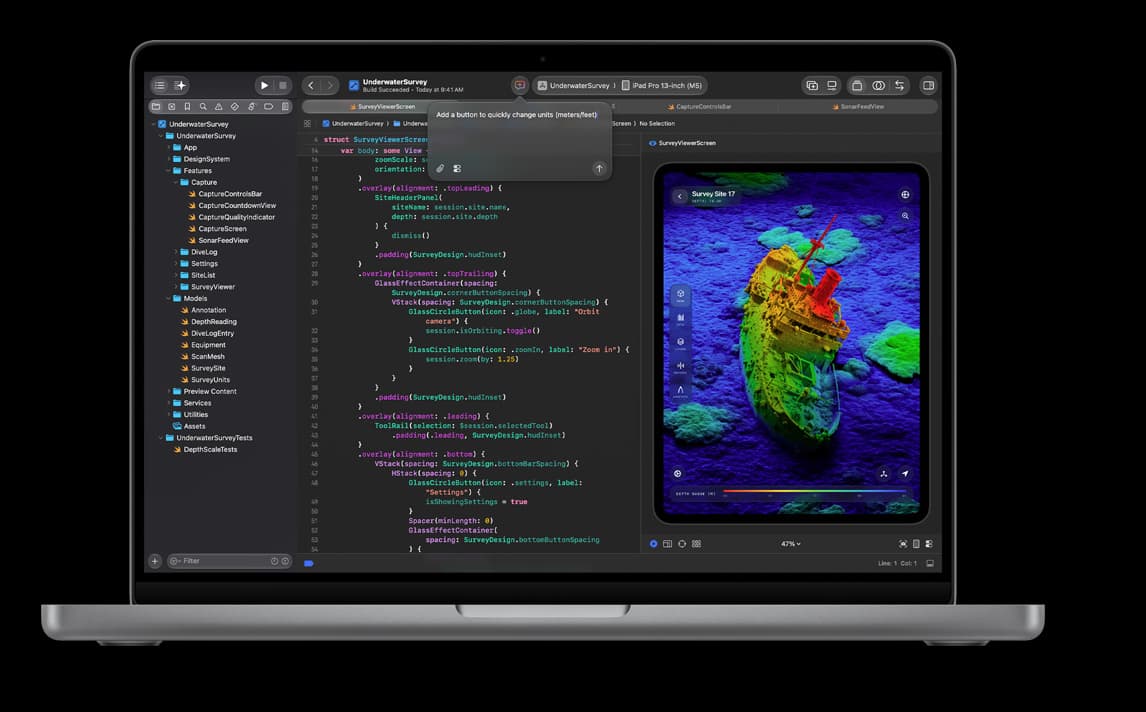The height and width of the screenshot is (712, 1146).
Task: Tap the settings gear in the preview
Action: 678,474
